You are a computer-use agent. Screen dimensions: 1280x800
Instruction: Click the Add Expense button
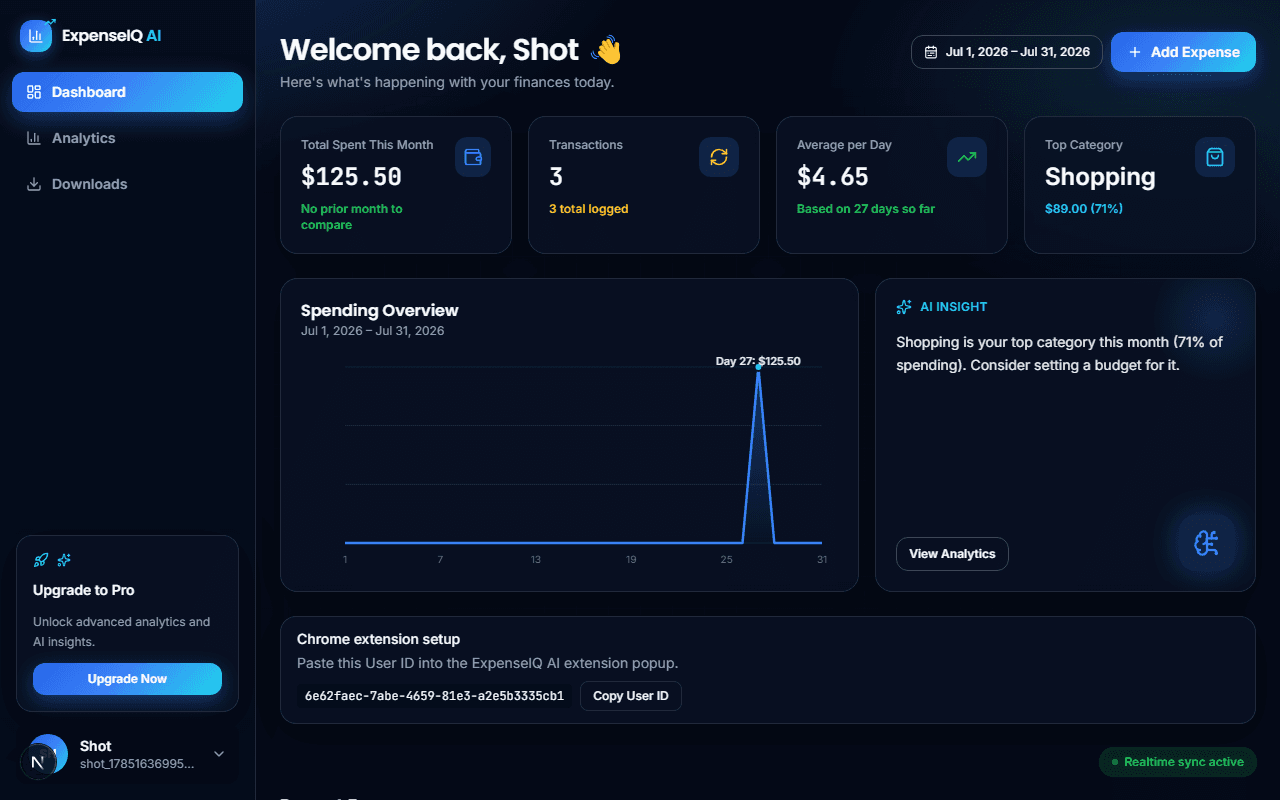(x=1183, y=52)
